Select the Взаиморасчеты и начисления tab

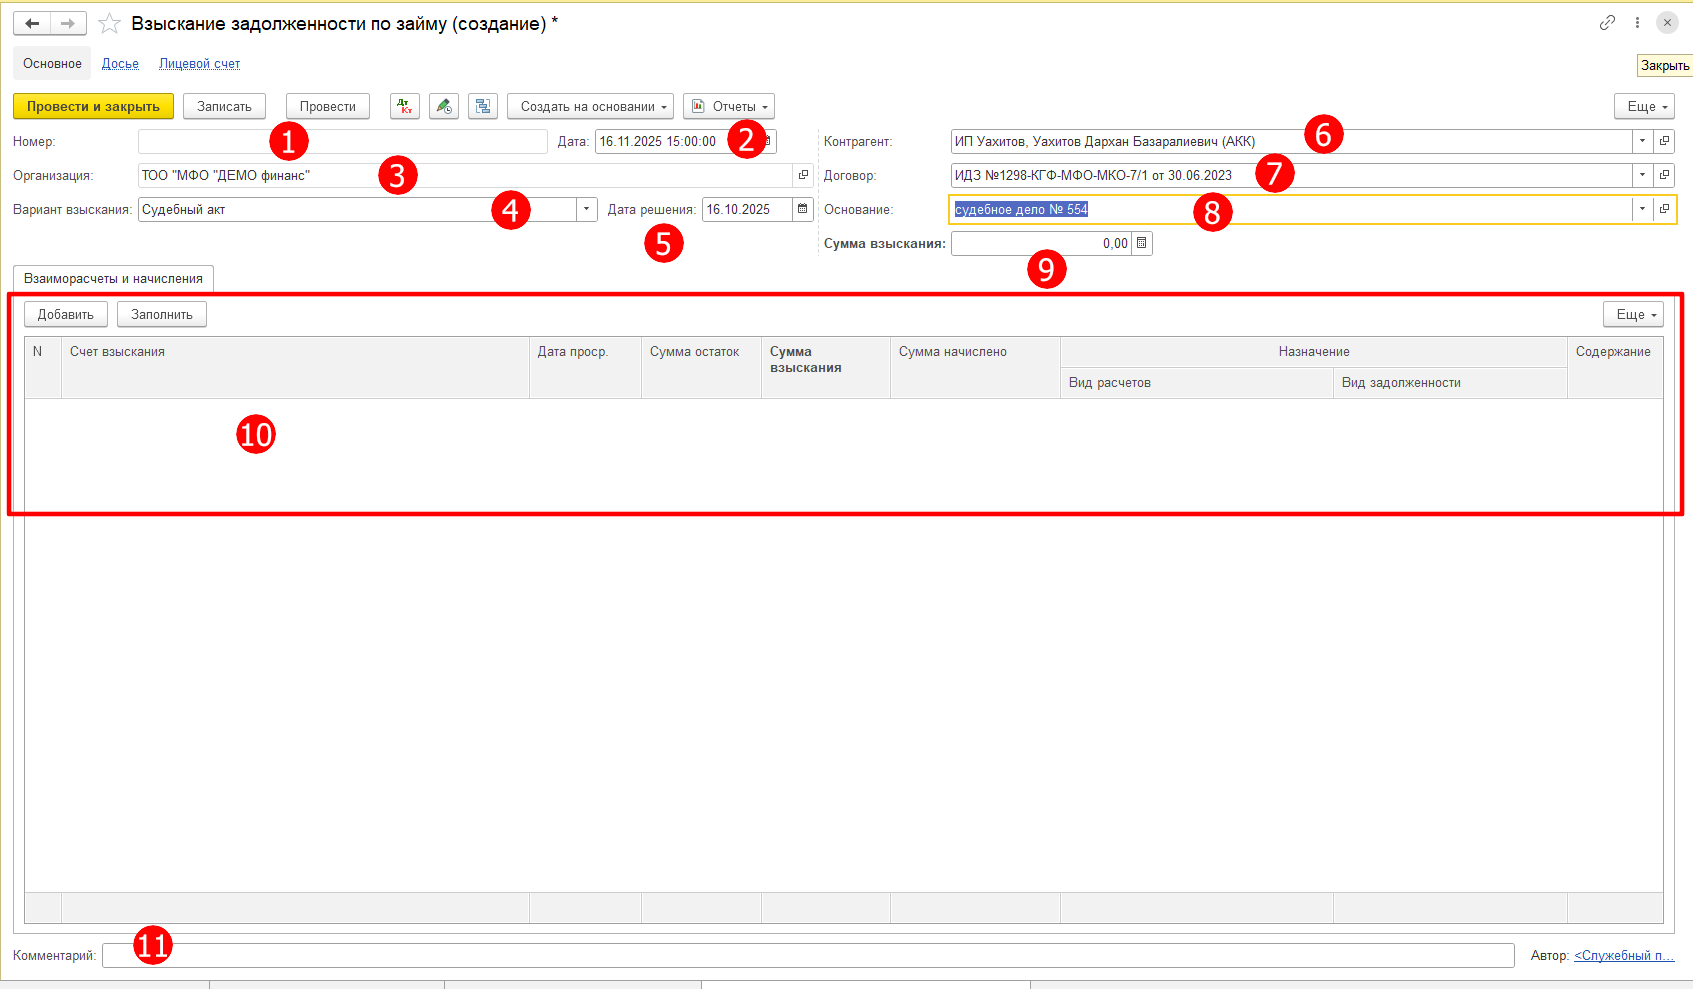[x=113, y=279]
